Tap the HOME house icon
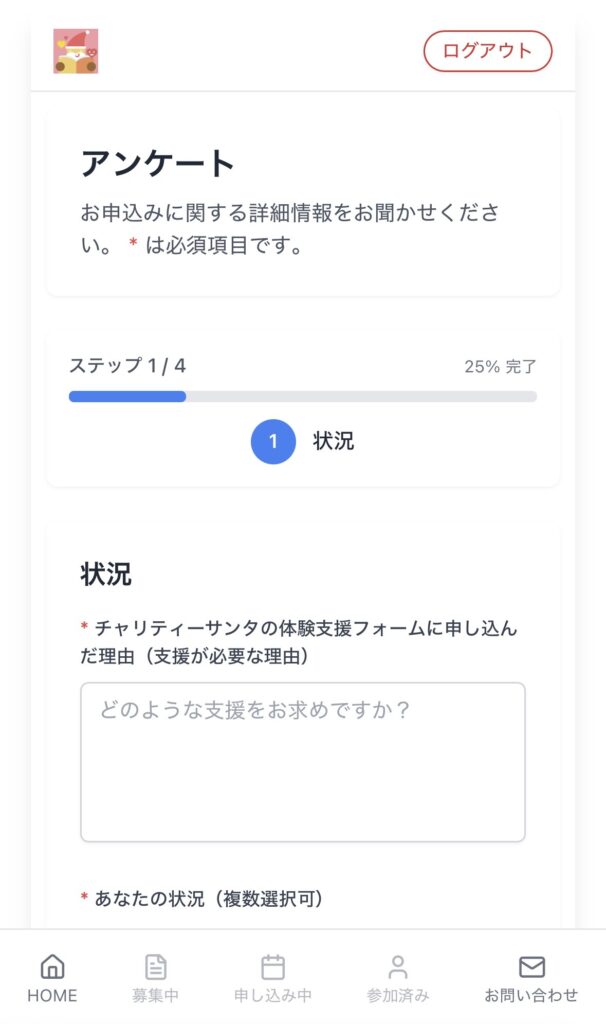Image resolution: width=606 pixels, height=1024 pixels. tap(52, 966)
